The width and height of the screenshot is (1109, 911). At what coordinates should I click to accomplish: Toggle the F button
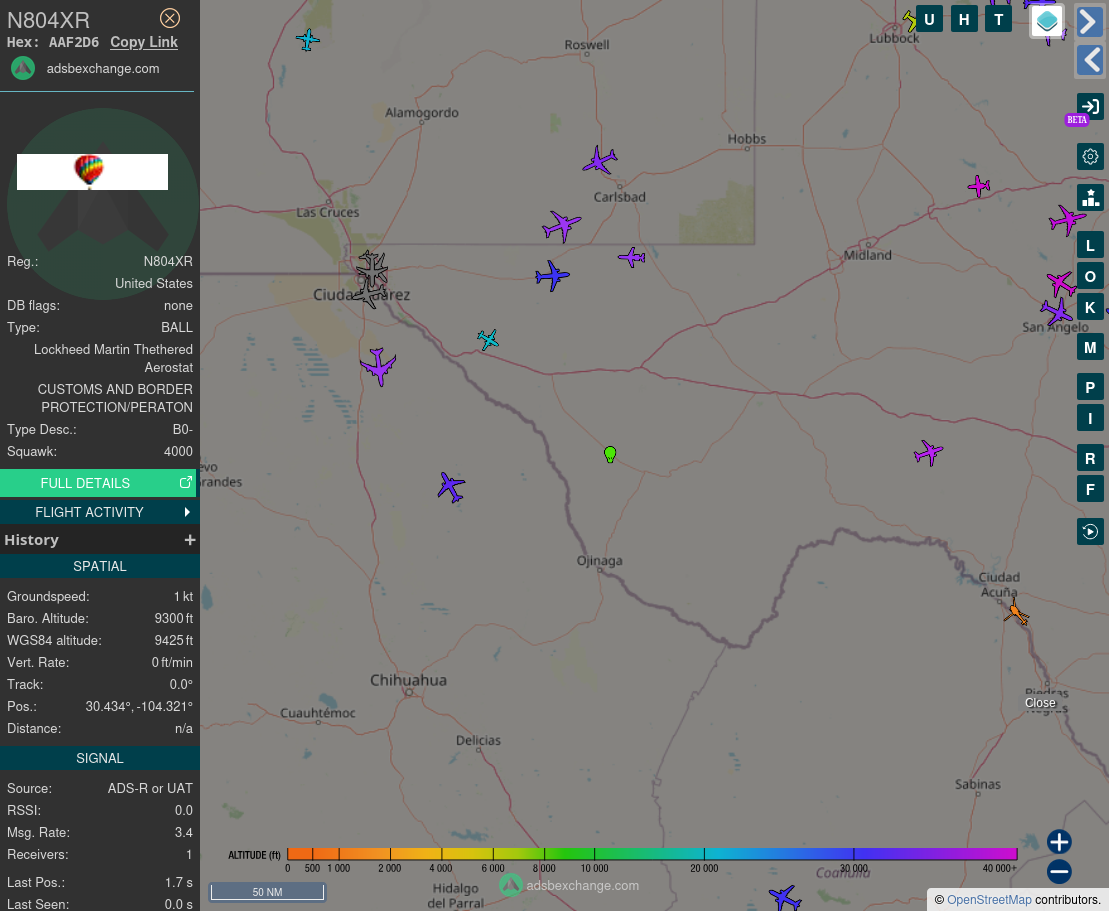pos(1090,489)
